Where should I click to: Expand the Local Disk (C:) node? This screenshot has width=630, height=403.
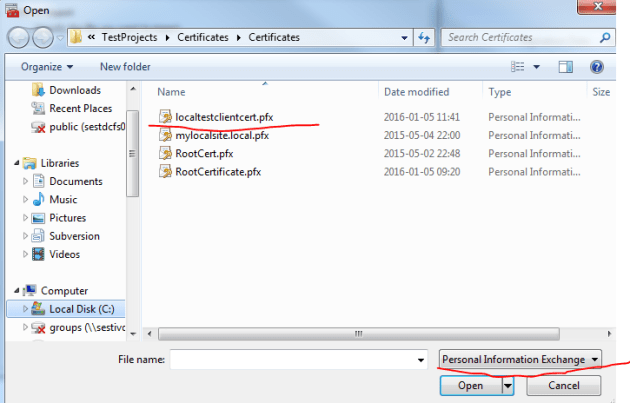point(25,309)
